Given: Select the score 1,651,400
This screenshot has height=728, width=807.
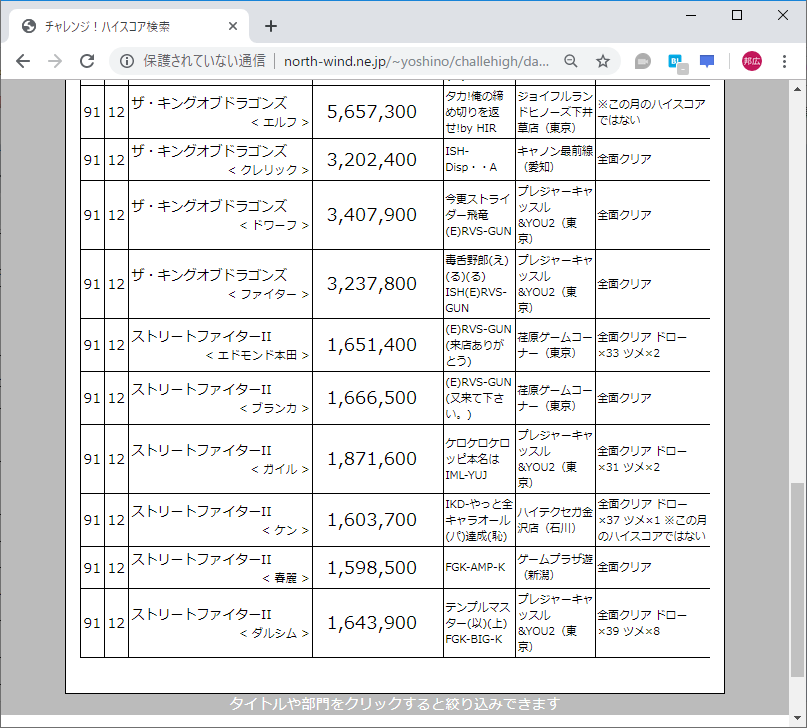Looking at the screenshot, I should pos(372,345).
